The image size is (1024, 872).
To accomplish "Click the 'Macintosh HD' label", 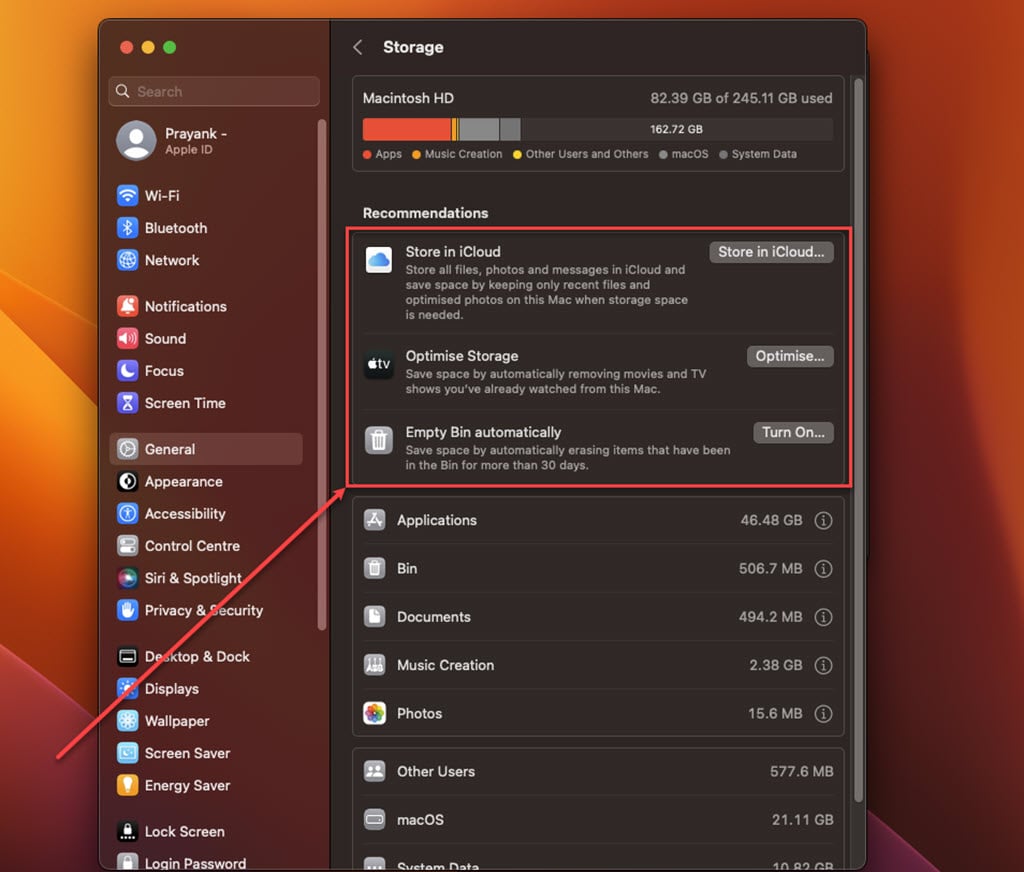I will pyautogui.click(x=408, y=98).
